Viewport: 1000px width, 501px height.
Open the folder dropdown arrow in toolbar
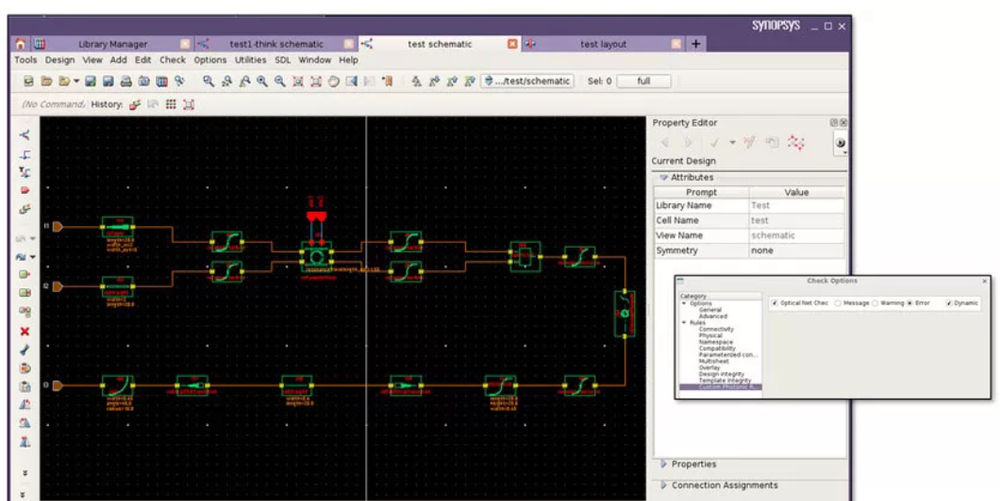[x=77, y=82]
